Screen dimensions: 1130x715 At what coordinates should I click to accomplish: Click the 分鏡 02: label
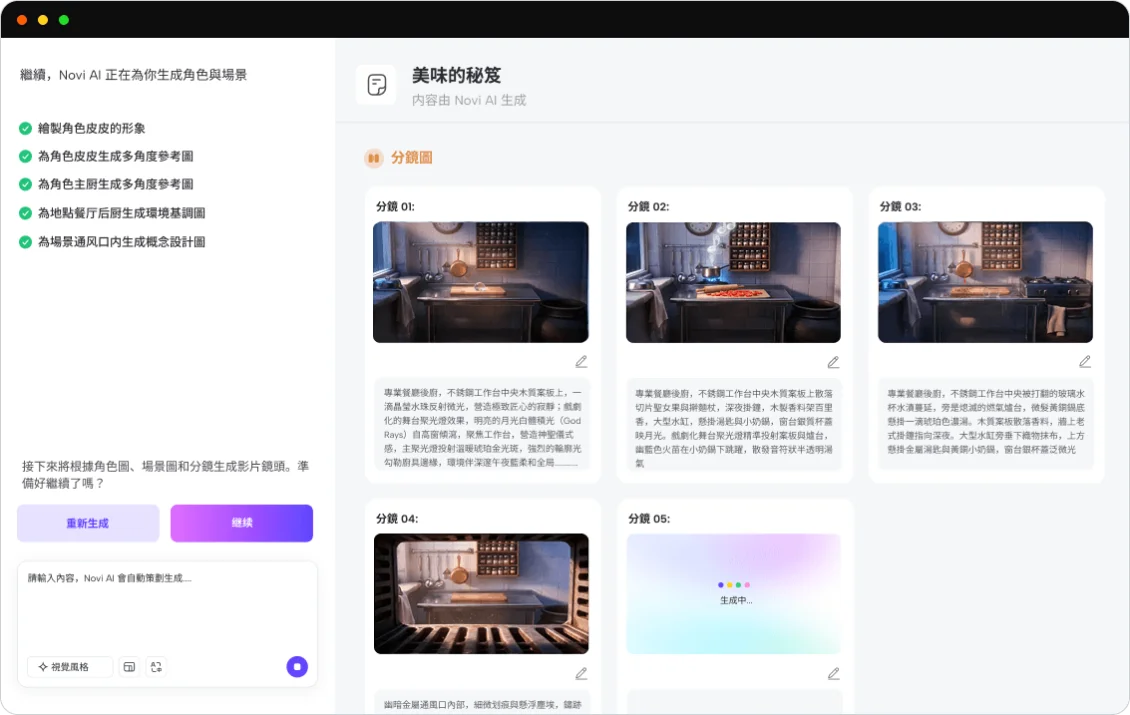click(x=648, y=206)
